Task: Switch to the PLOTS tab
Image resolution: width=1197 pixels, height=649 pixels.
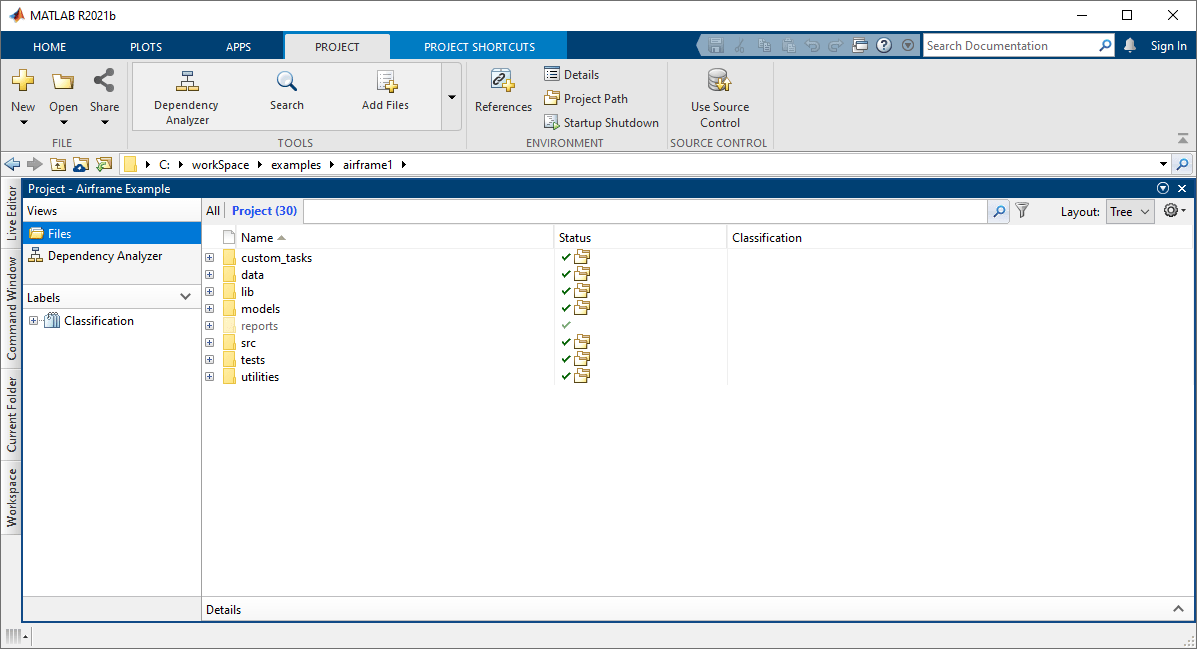Action: click(x=146, y=47)
